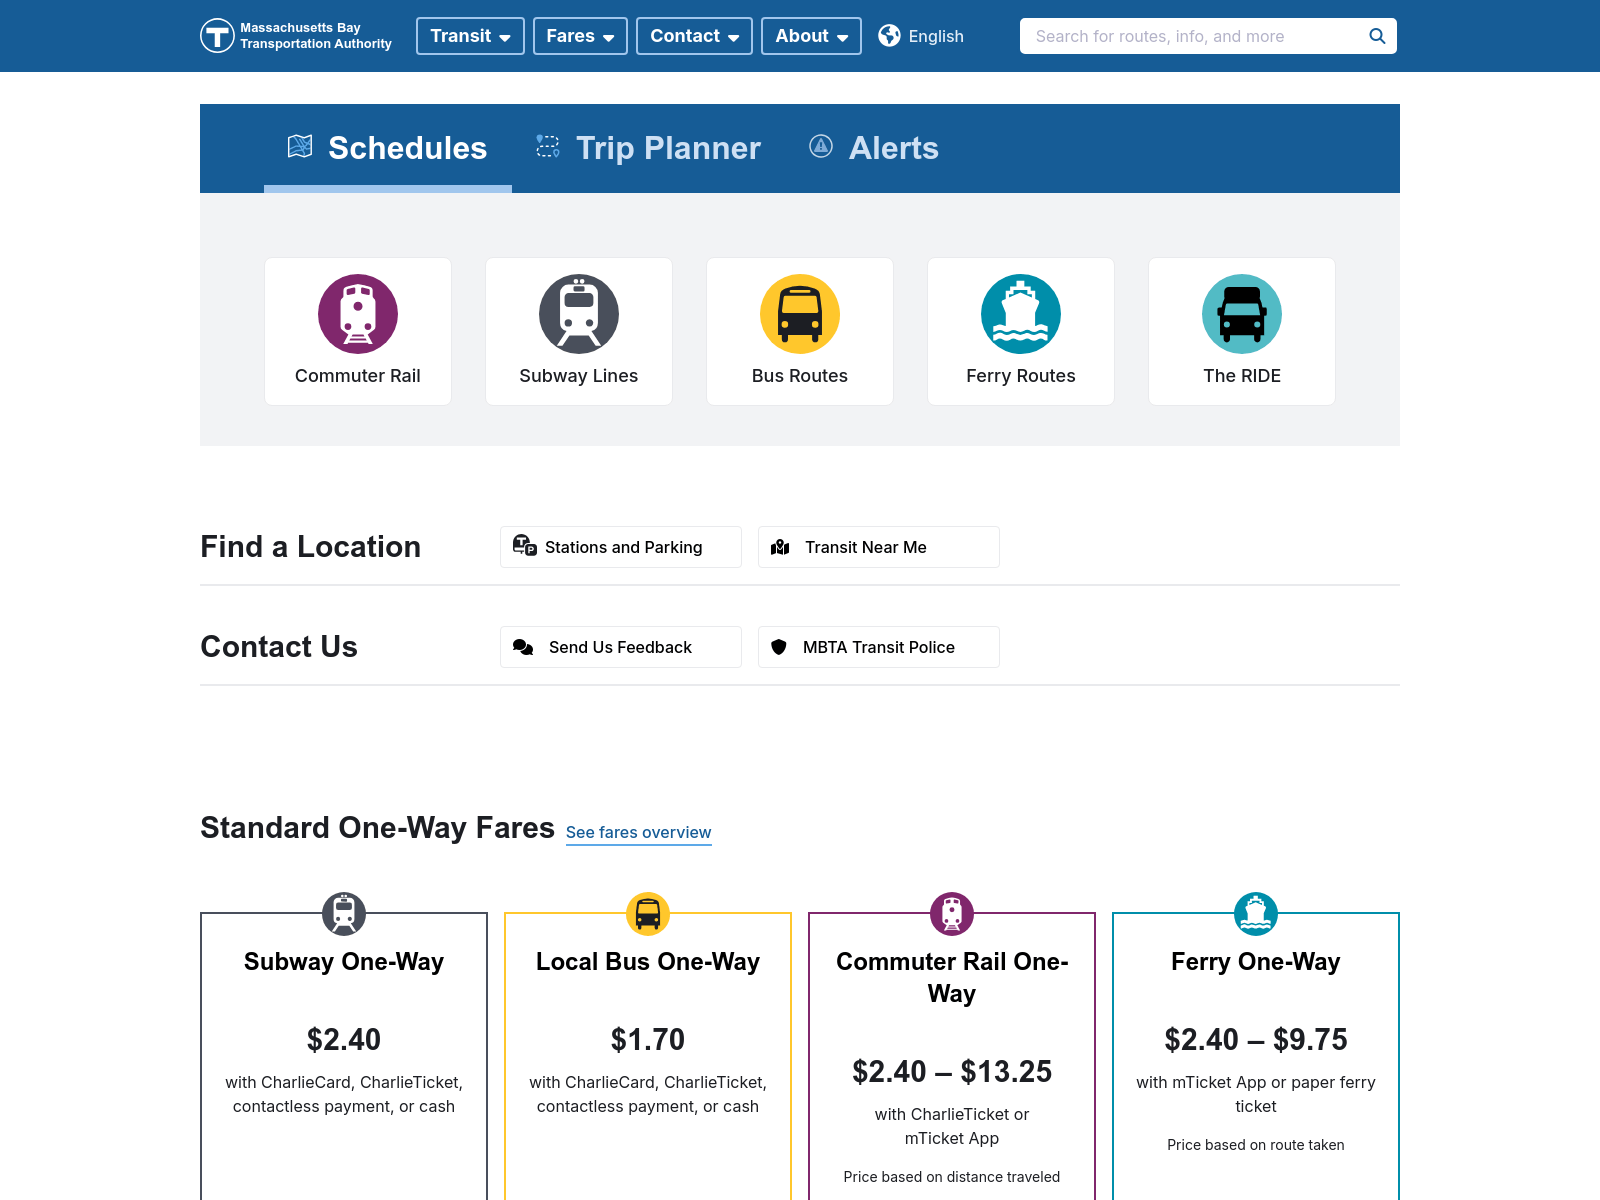Open the Bus Routes label link
Screen dimensions: 1600x1200
(x=800, y=376)
